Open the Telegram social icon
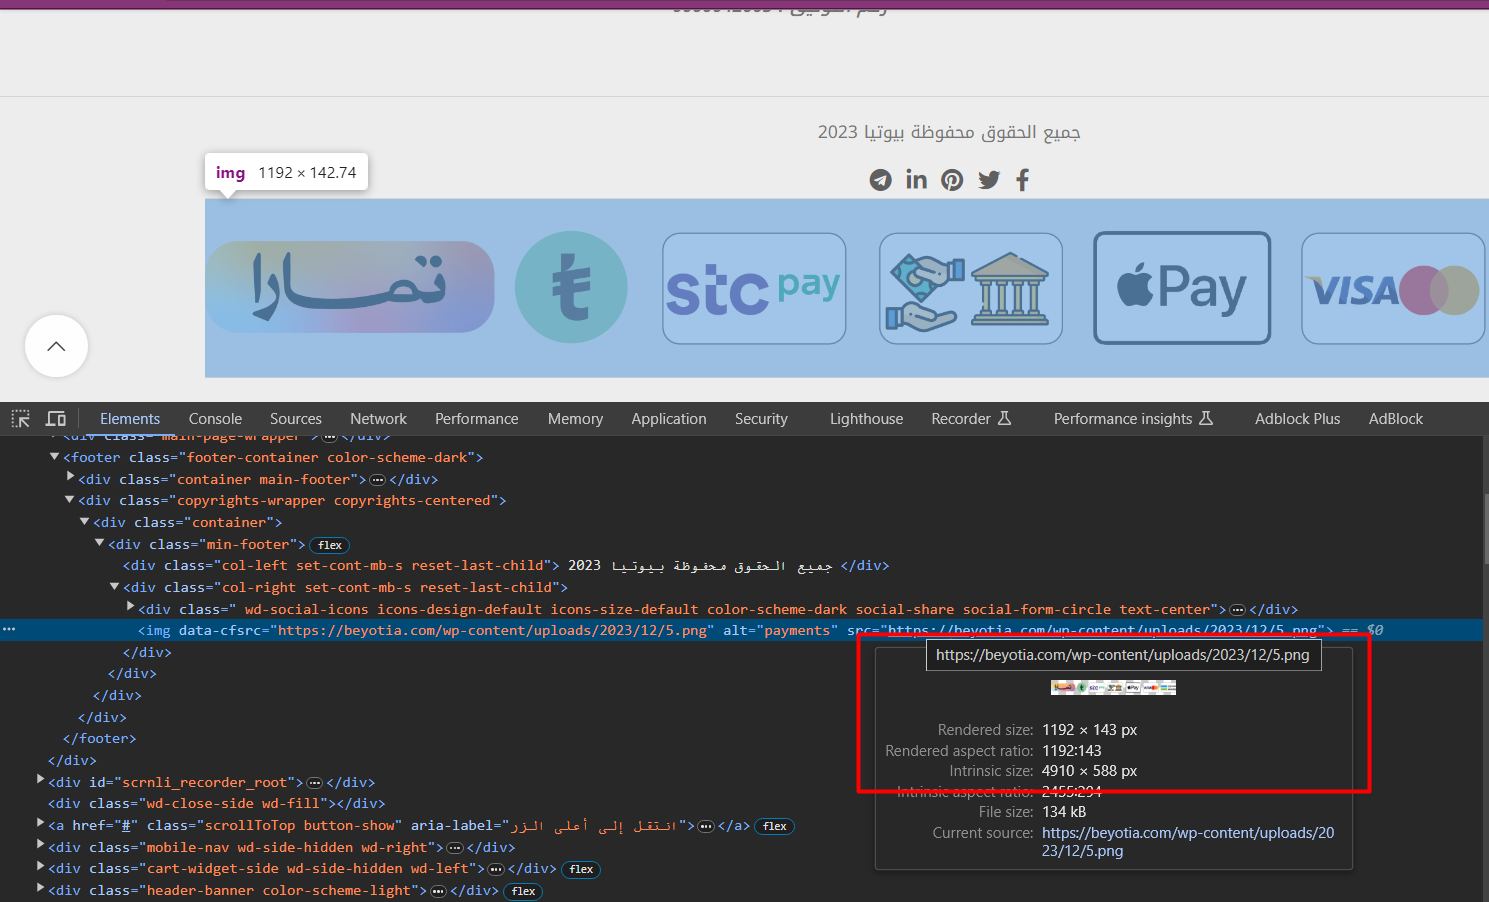Viewport: 1489px width, 902px height. [x=880, y=180]
